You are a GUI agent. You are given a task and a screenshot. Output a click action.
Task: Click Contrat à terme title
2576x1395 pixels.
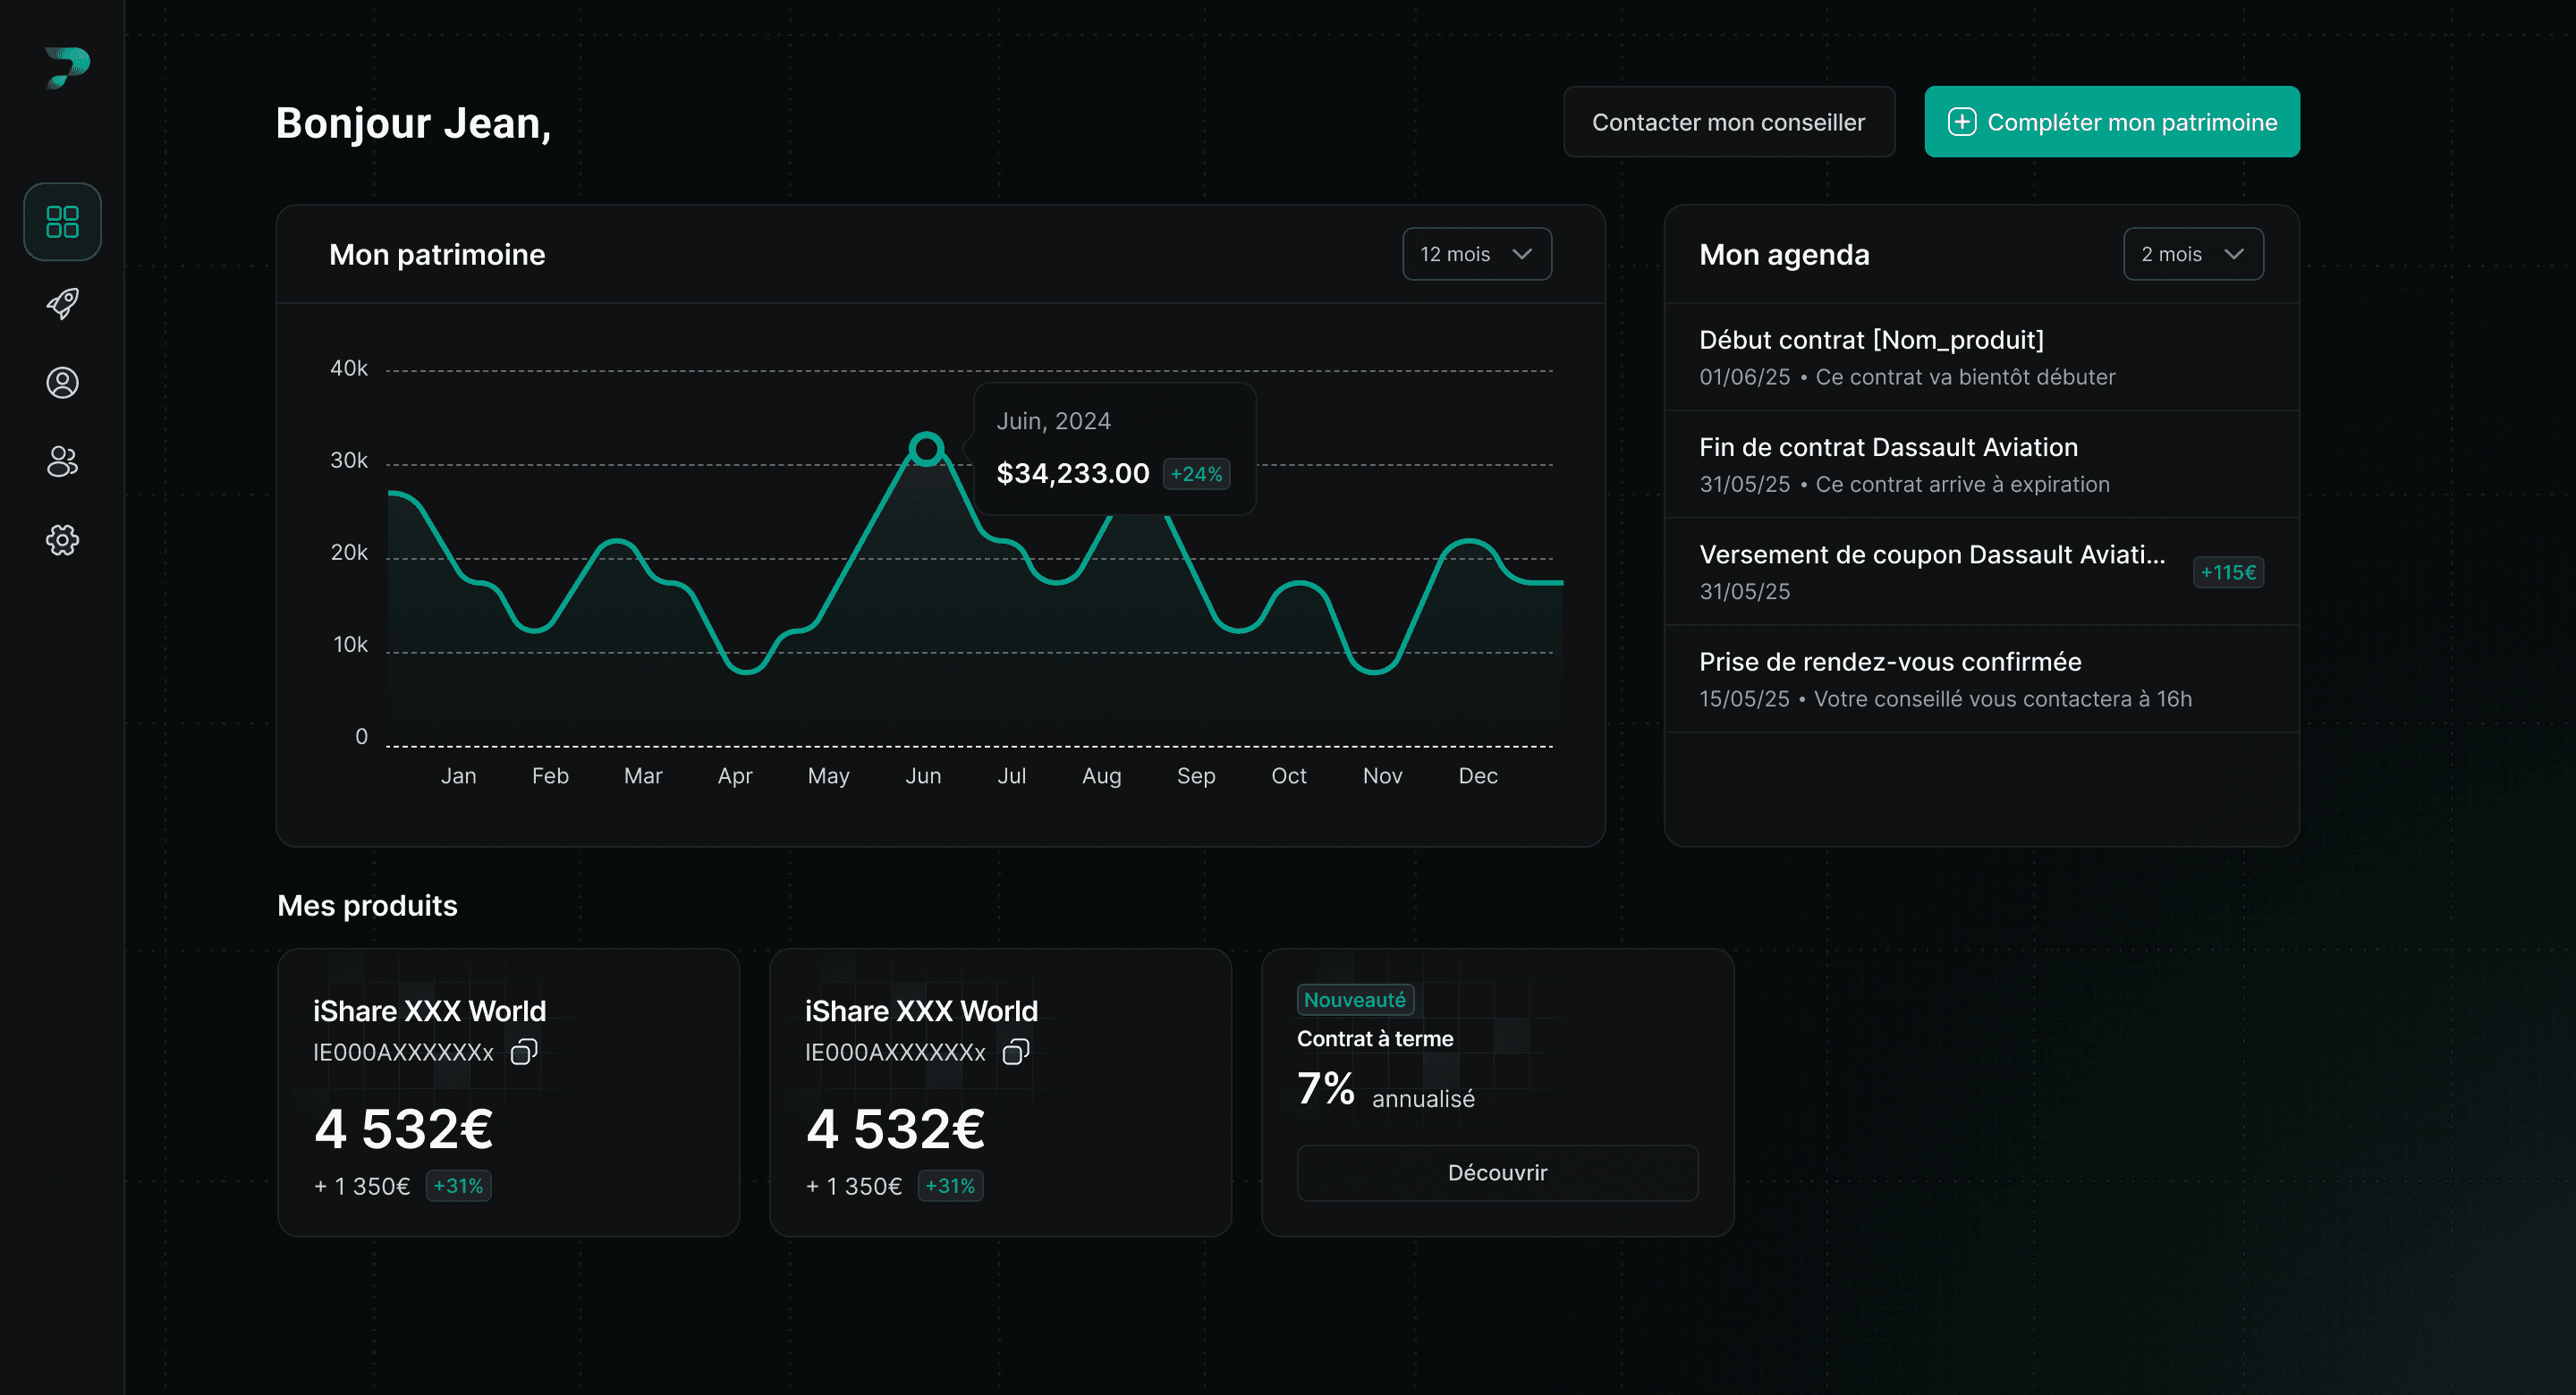click(x=1375, y=1038)
